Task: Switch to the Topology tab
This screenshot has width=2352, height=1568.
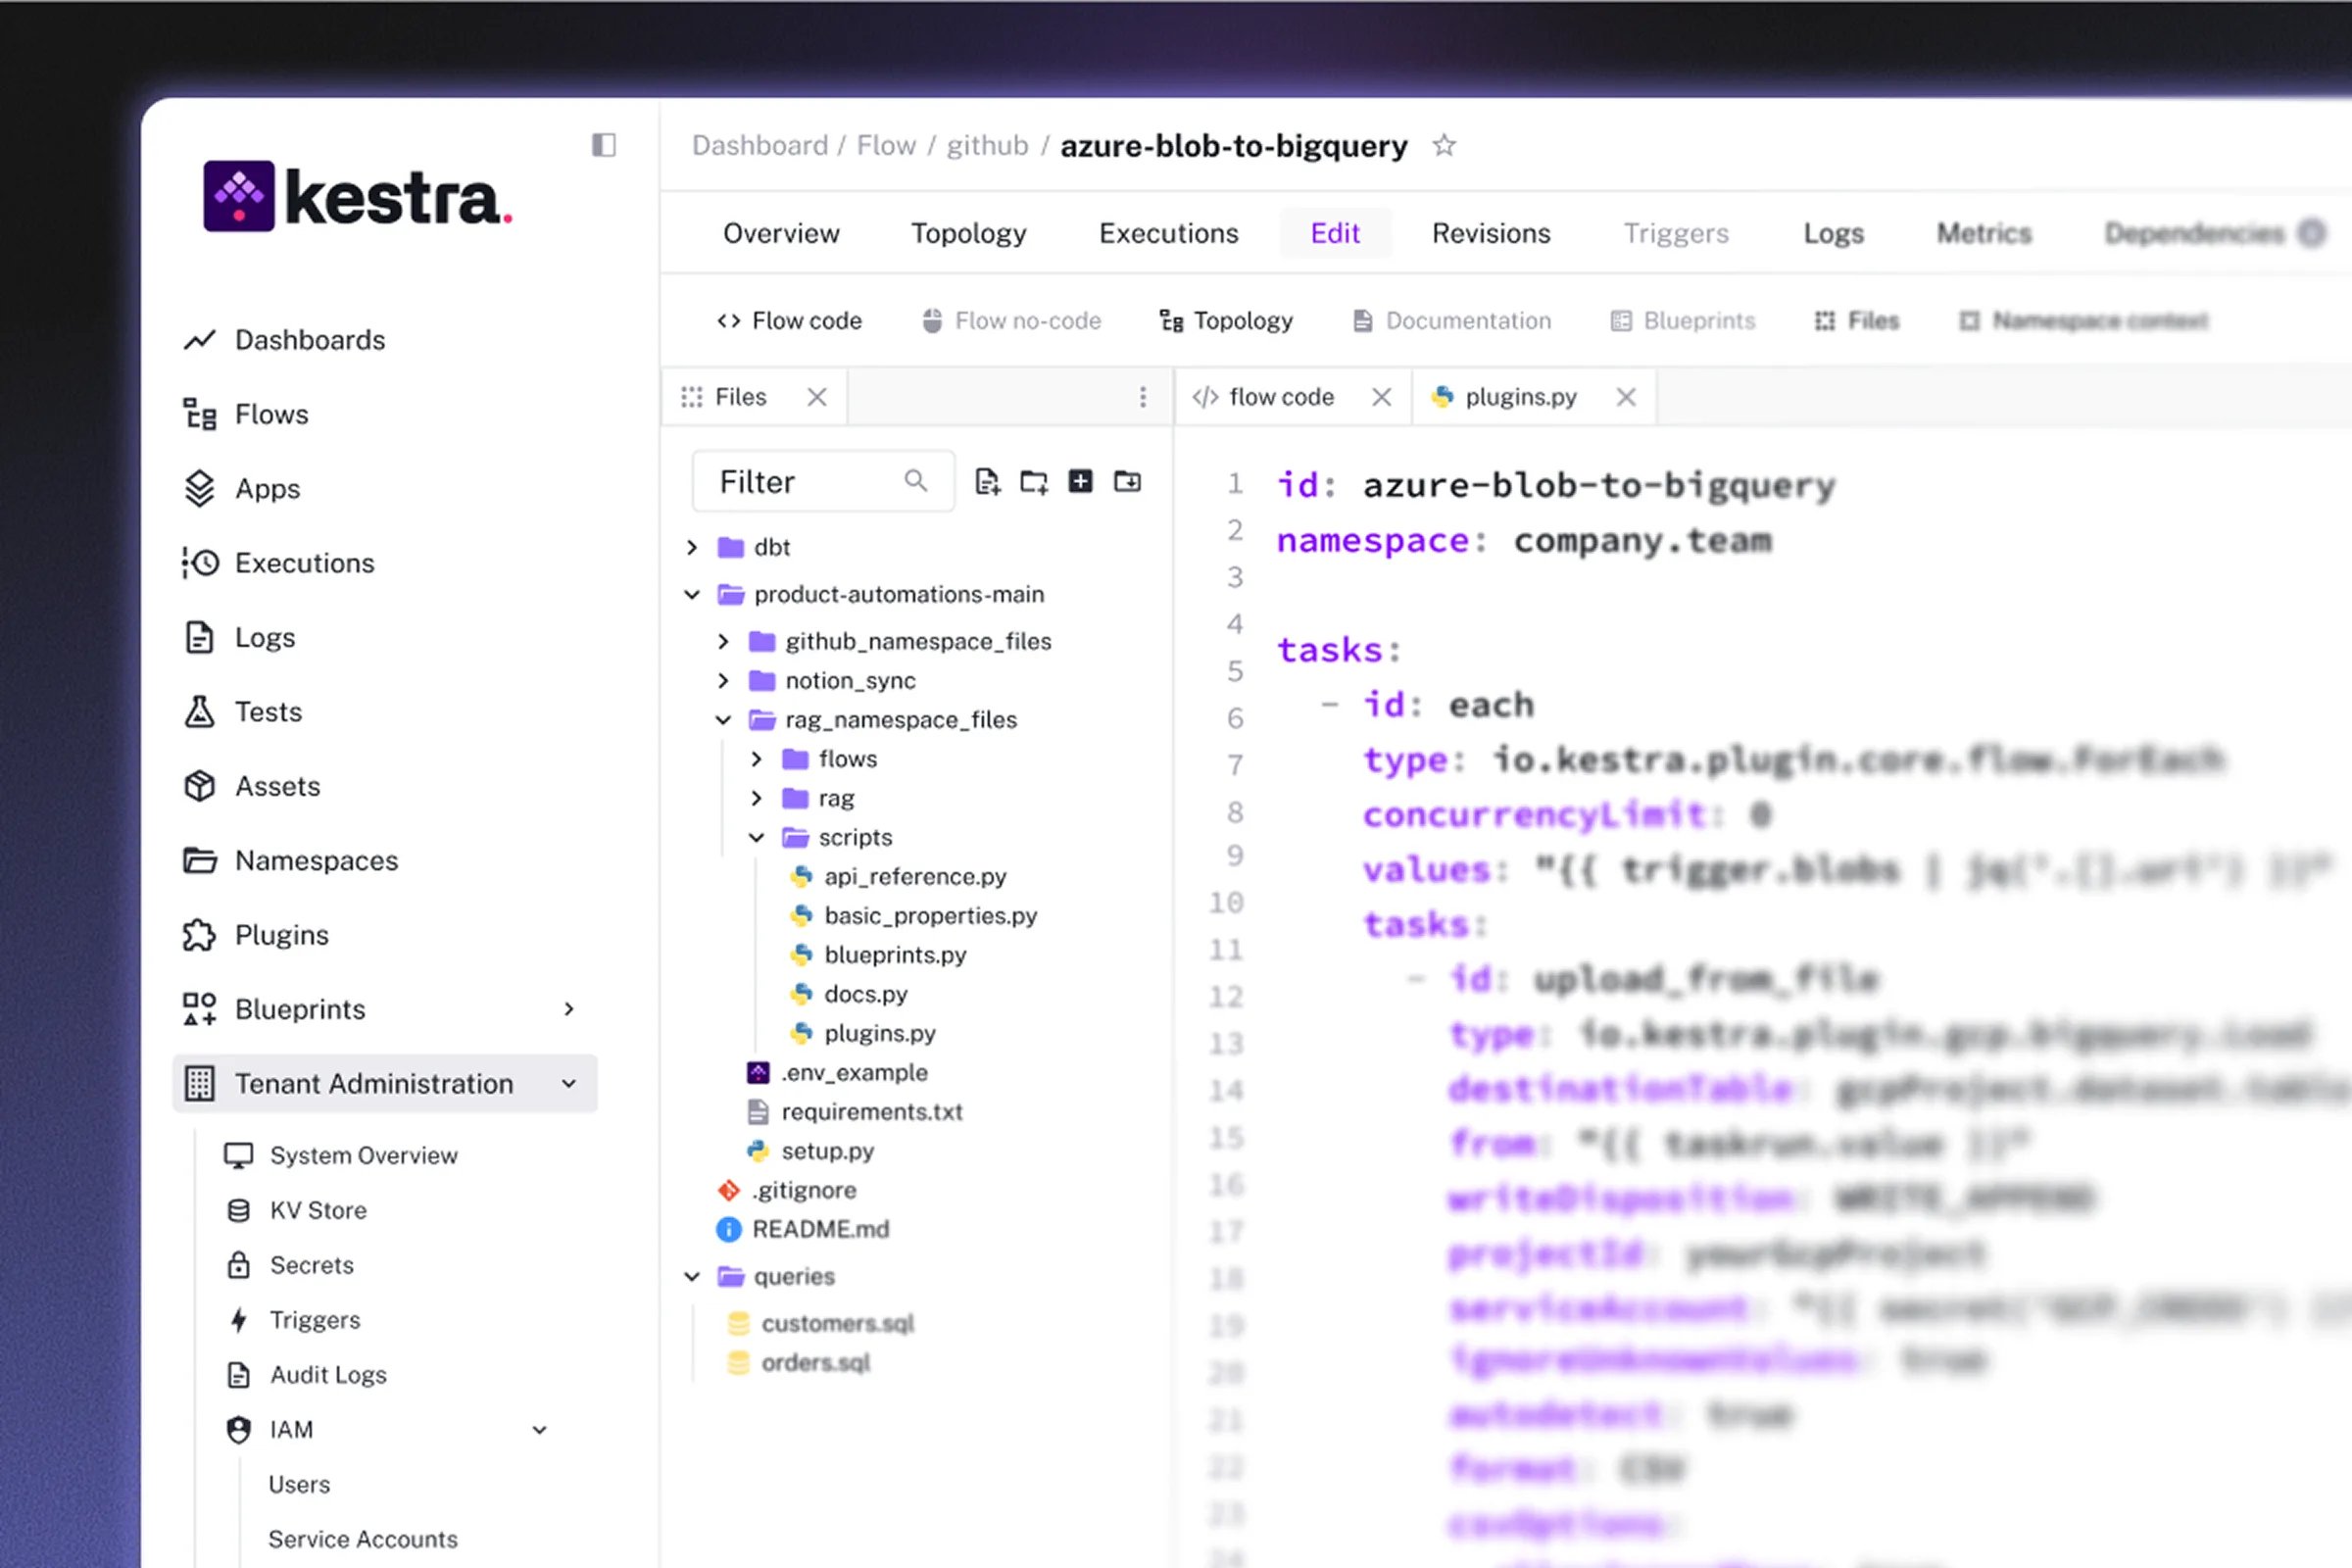Action: point(968,233)
